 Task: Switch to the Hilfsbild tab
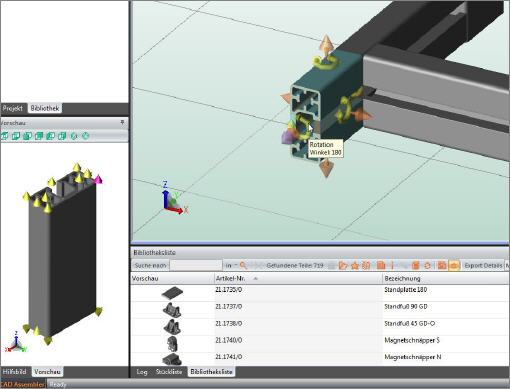[14, 371]
